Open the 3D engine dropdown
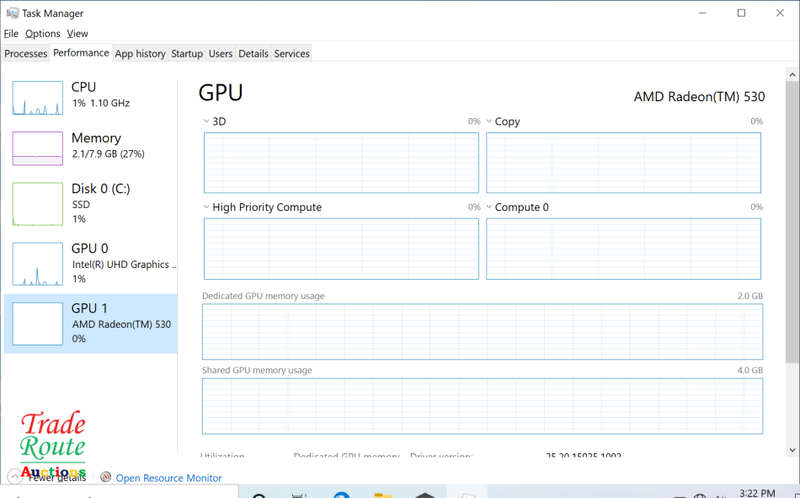The height and width of the screenshot is (498, 800). pyautogui.click(x=207, y=121)
